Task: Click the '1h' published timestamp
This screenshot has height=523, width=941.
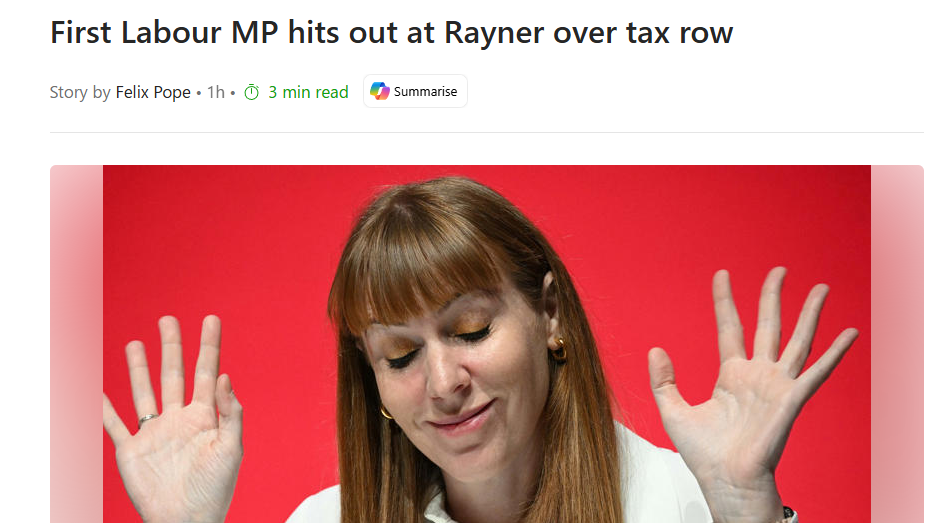Action: coord(215,92)
